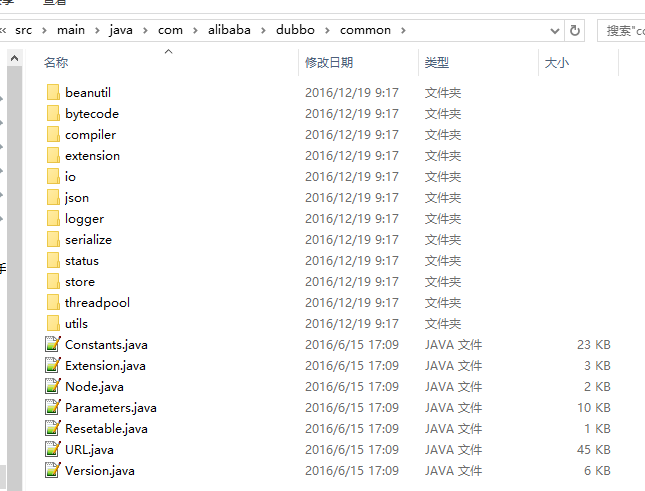The height and width of the screenshot is (491, 645).
Task: Expand the chevron after src in path
Action: [44, 30]
